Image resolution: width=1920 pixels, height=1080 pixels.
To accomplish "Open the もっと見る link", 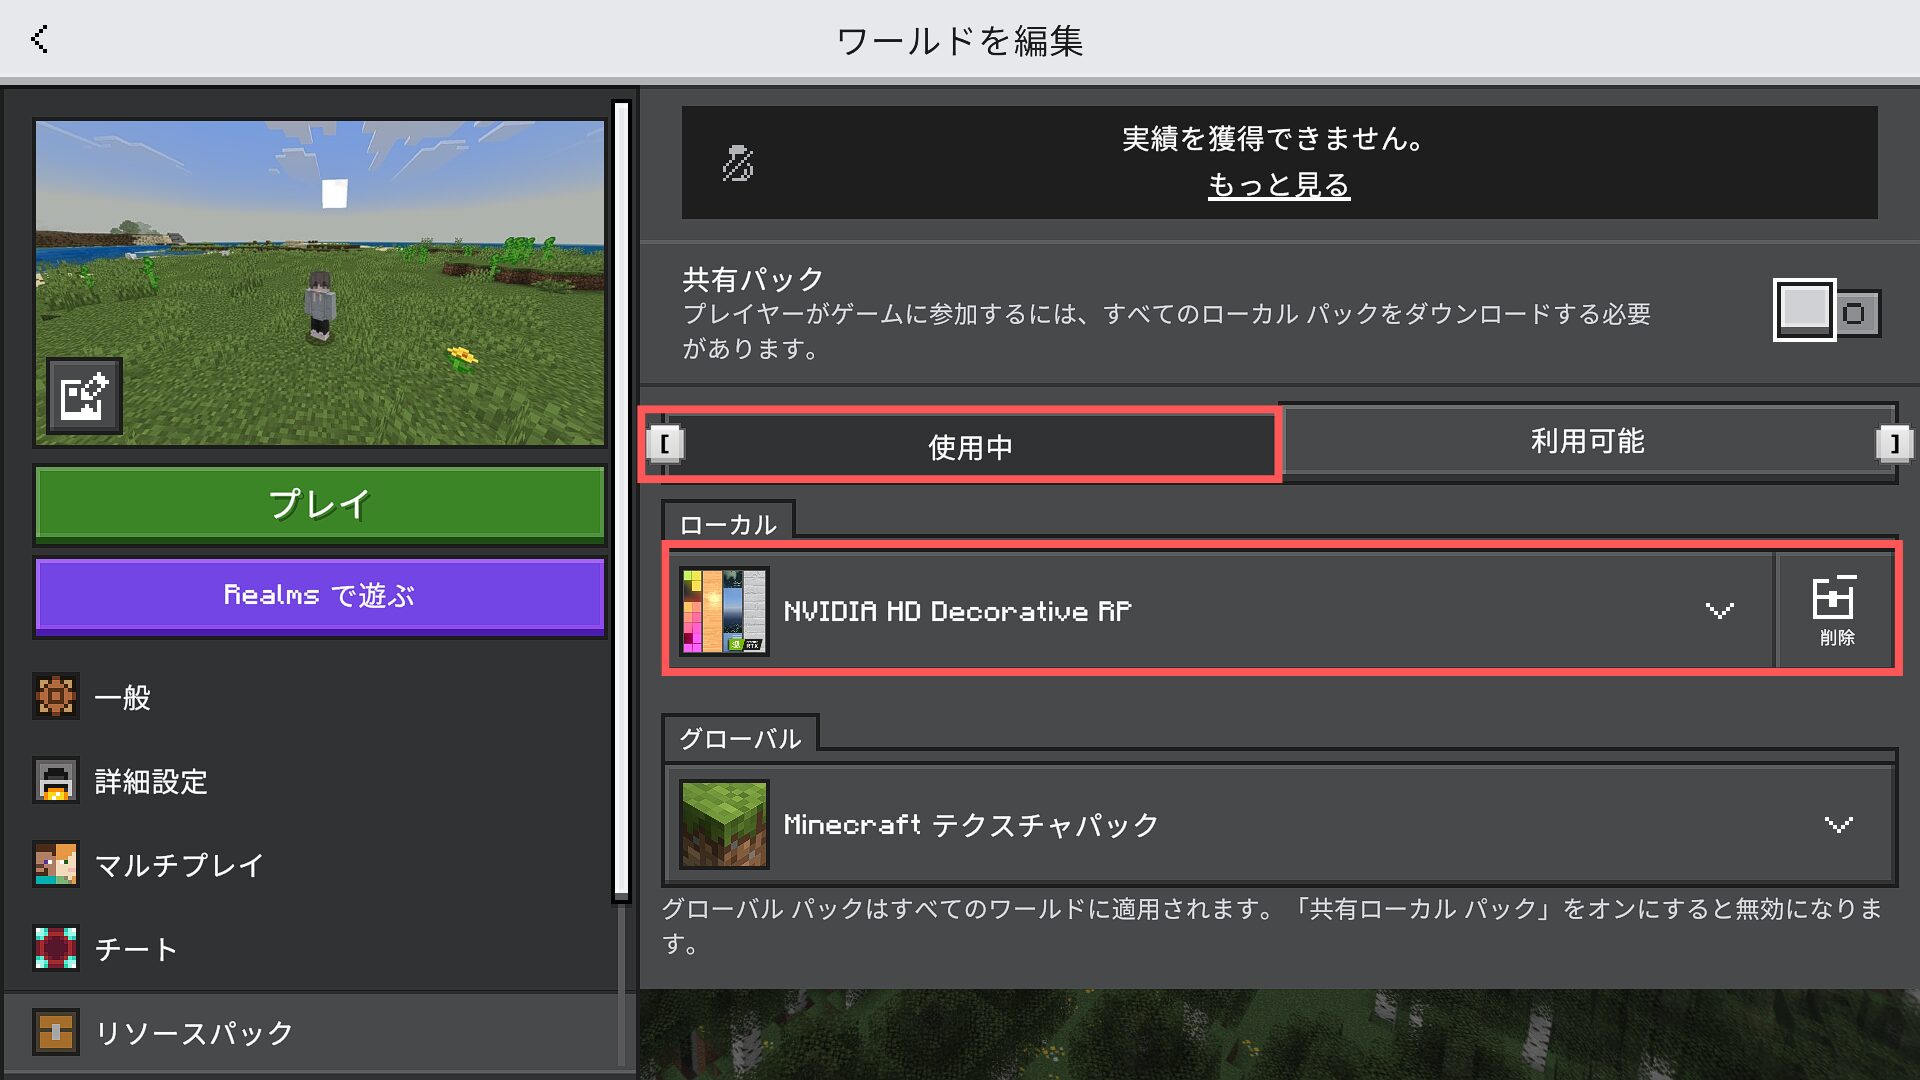I will point(1279,185).
